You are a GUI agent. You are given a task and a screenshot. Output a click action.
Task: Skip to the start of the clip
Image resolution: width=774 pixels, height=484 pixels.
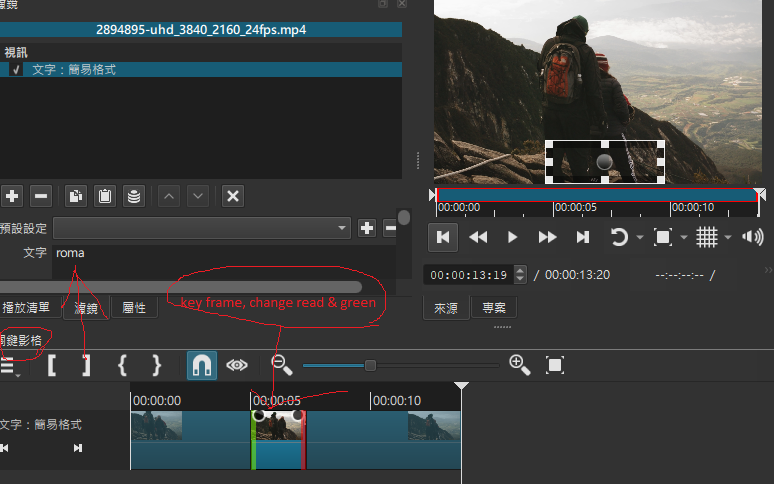(x=444, y=237)
